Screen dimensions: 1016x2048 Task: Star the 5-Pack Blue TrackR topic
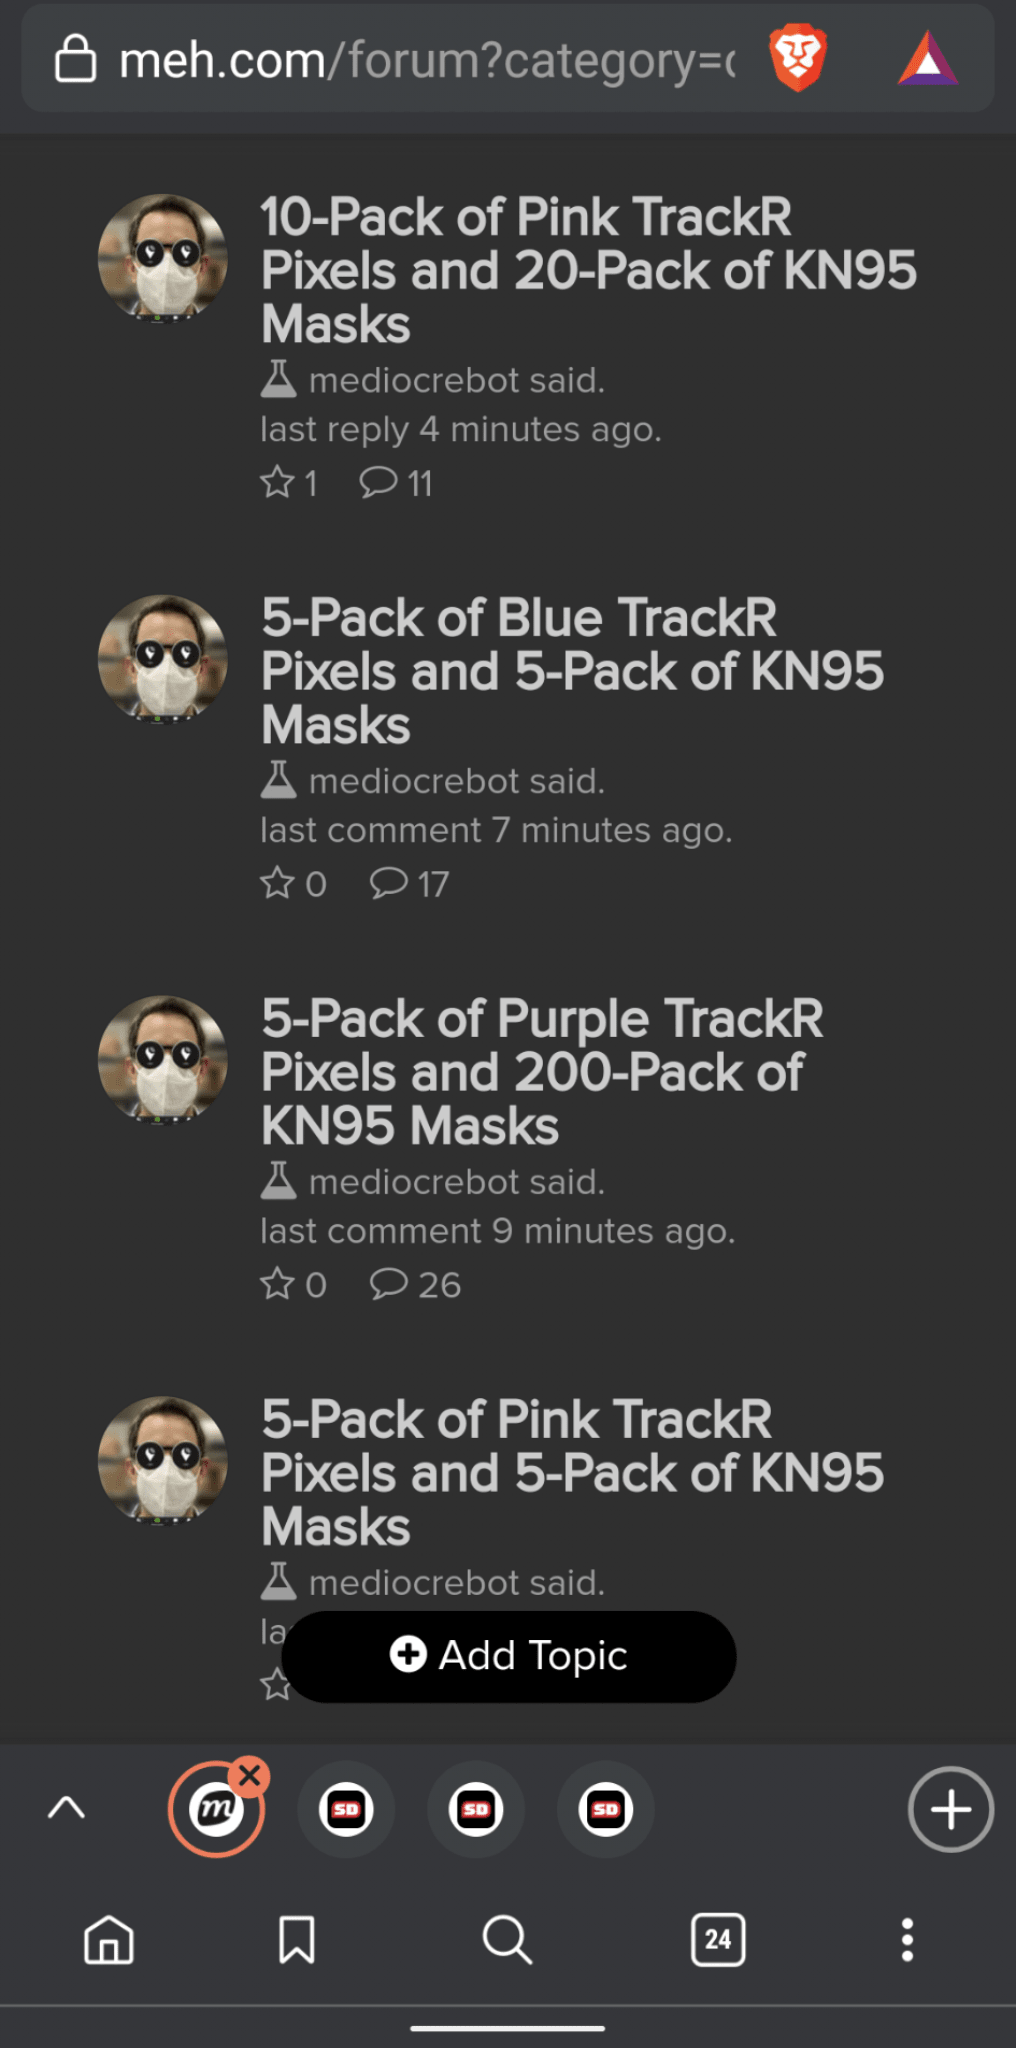277,883
